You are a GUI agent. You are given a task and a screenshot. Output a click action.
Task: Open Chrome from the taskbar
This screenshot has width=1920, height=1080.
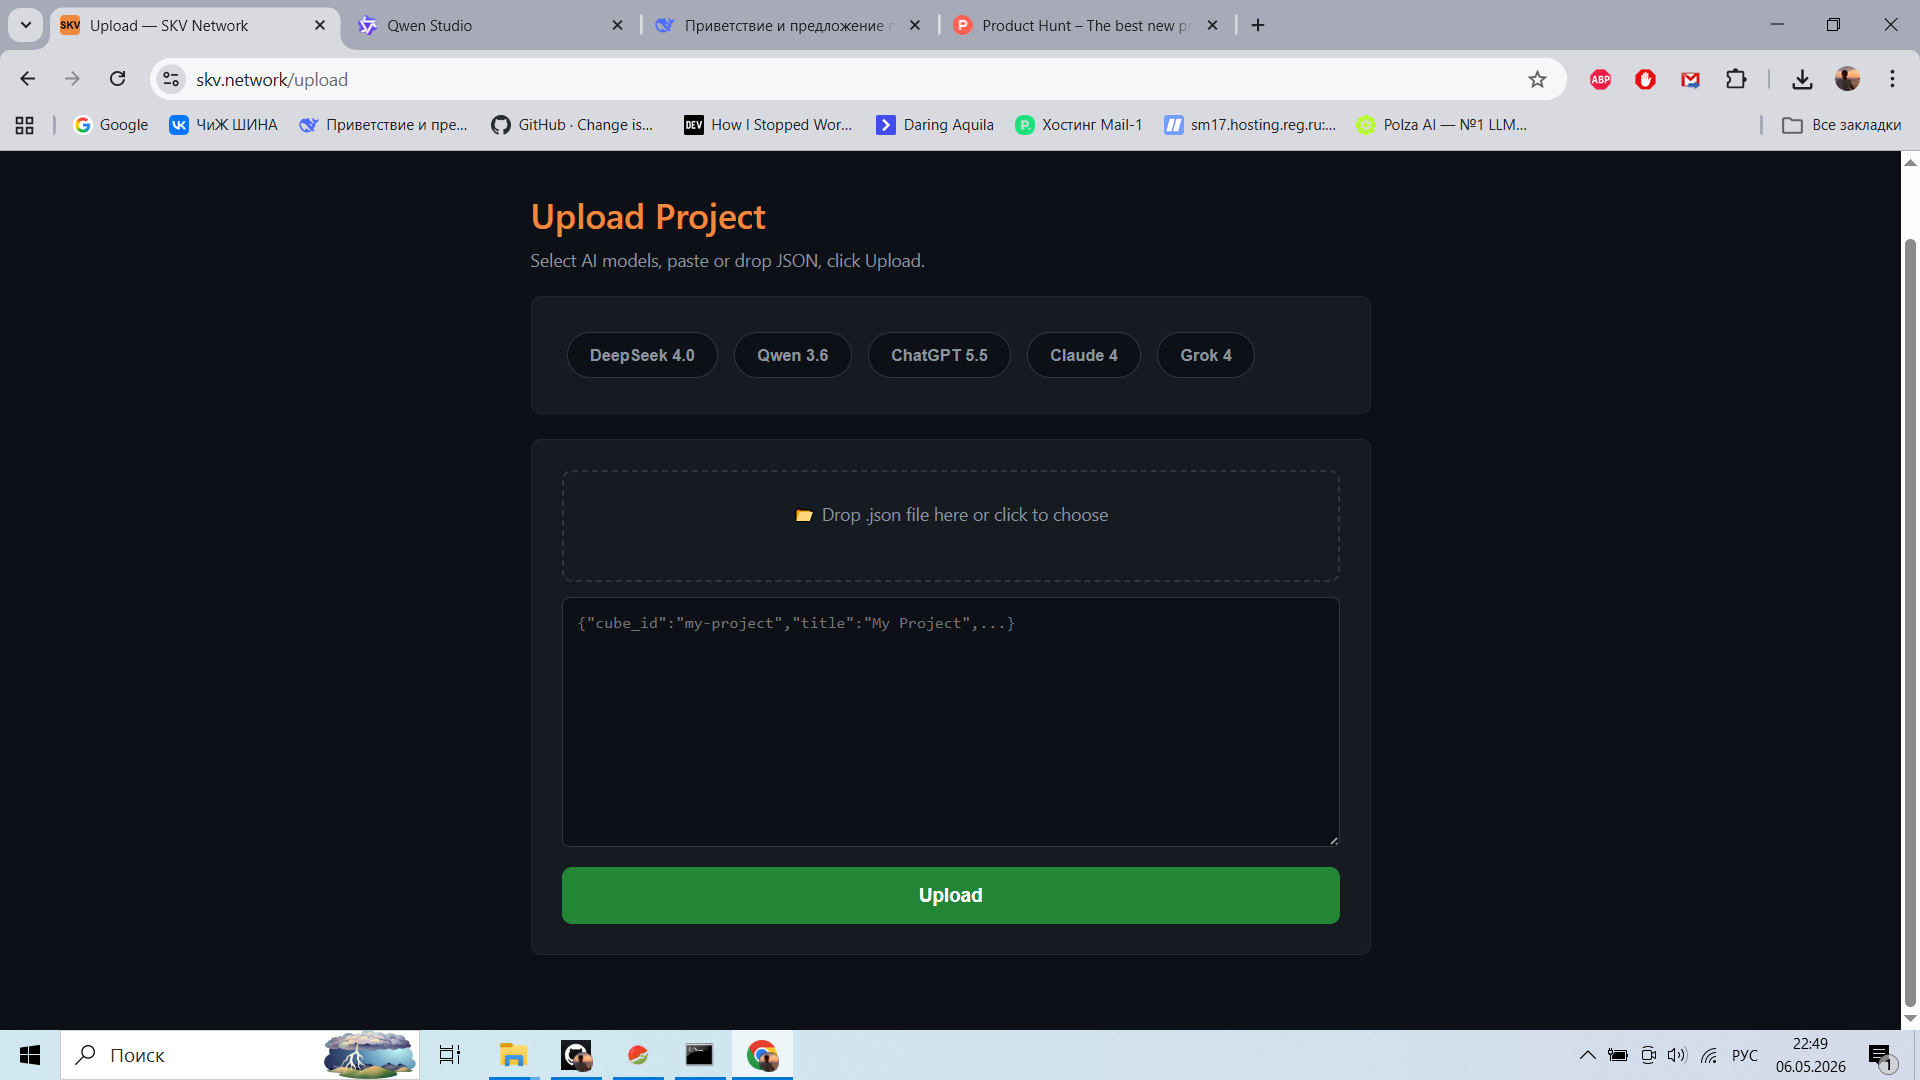pyautogui.click(x=762, y=1055)
